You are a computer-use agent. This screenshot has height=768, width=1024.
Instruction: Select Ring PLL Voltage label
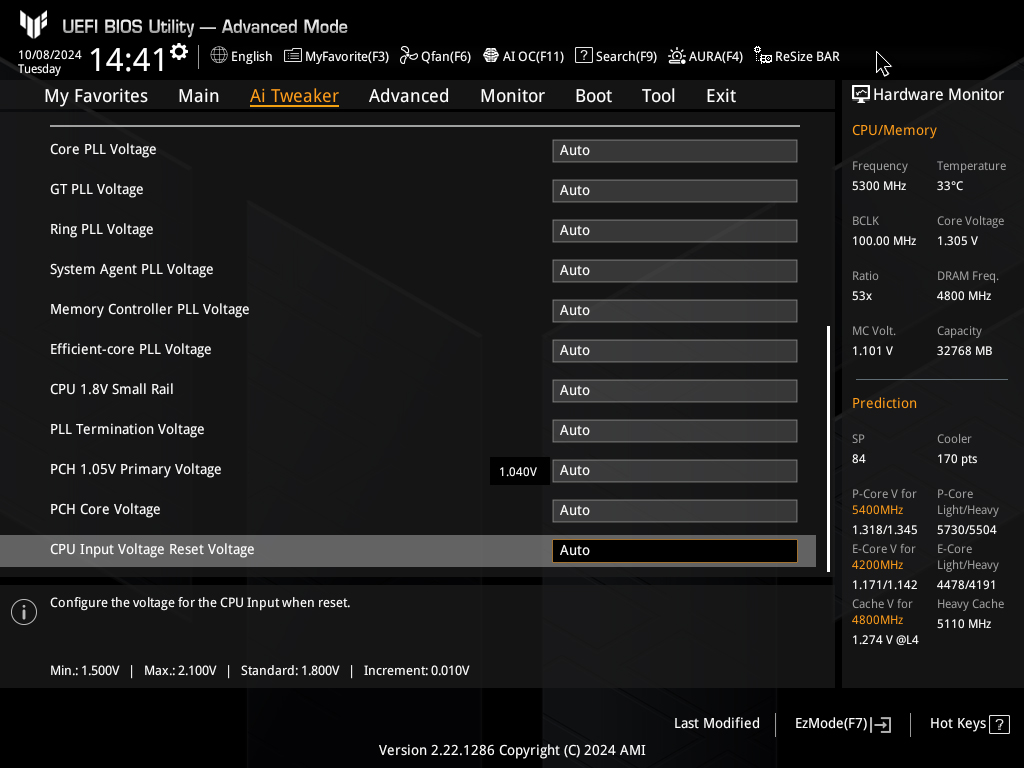pos(102,229)
